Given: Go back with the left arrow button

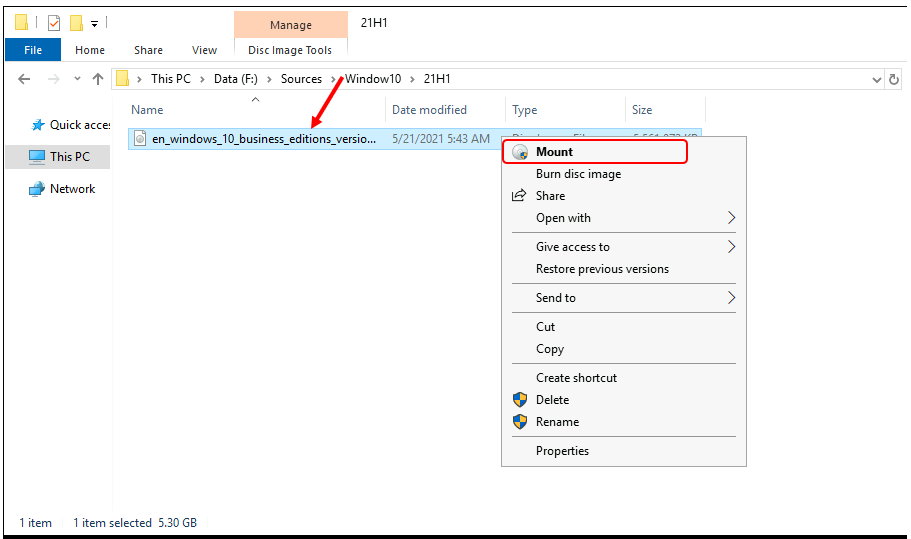Looking at the screenshot, I should tap(24, 79).
